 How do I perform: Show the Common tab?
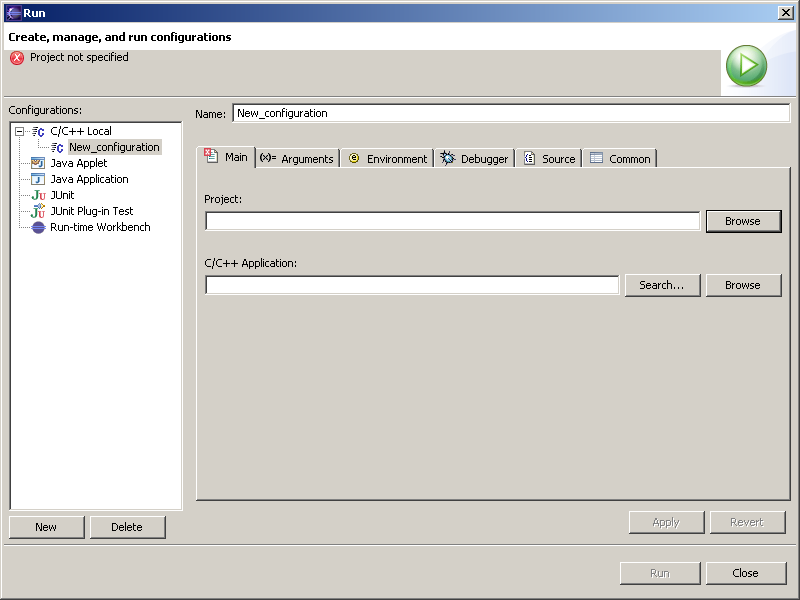(620, 158)
